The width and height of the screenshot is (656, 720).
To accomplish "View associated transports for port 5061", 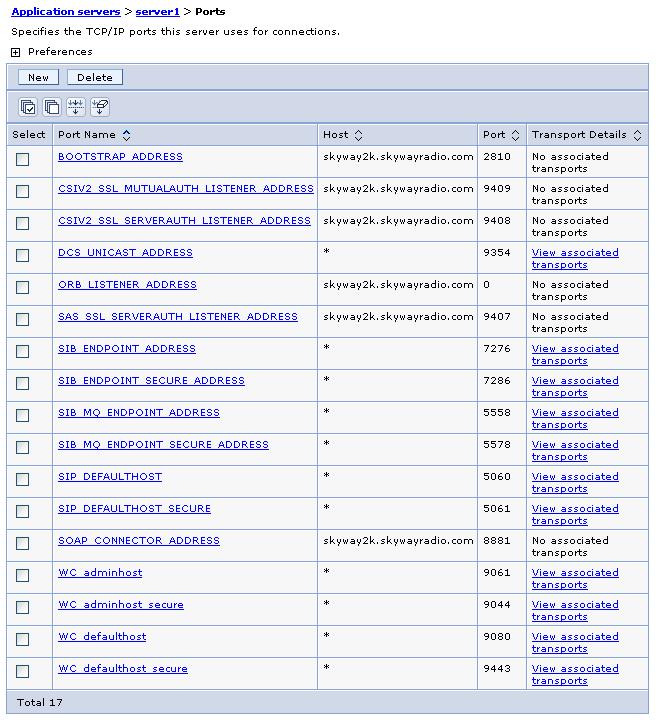I will 575,515.
